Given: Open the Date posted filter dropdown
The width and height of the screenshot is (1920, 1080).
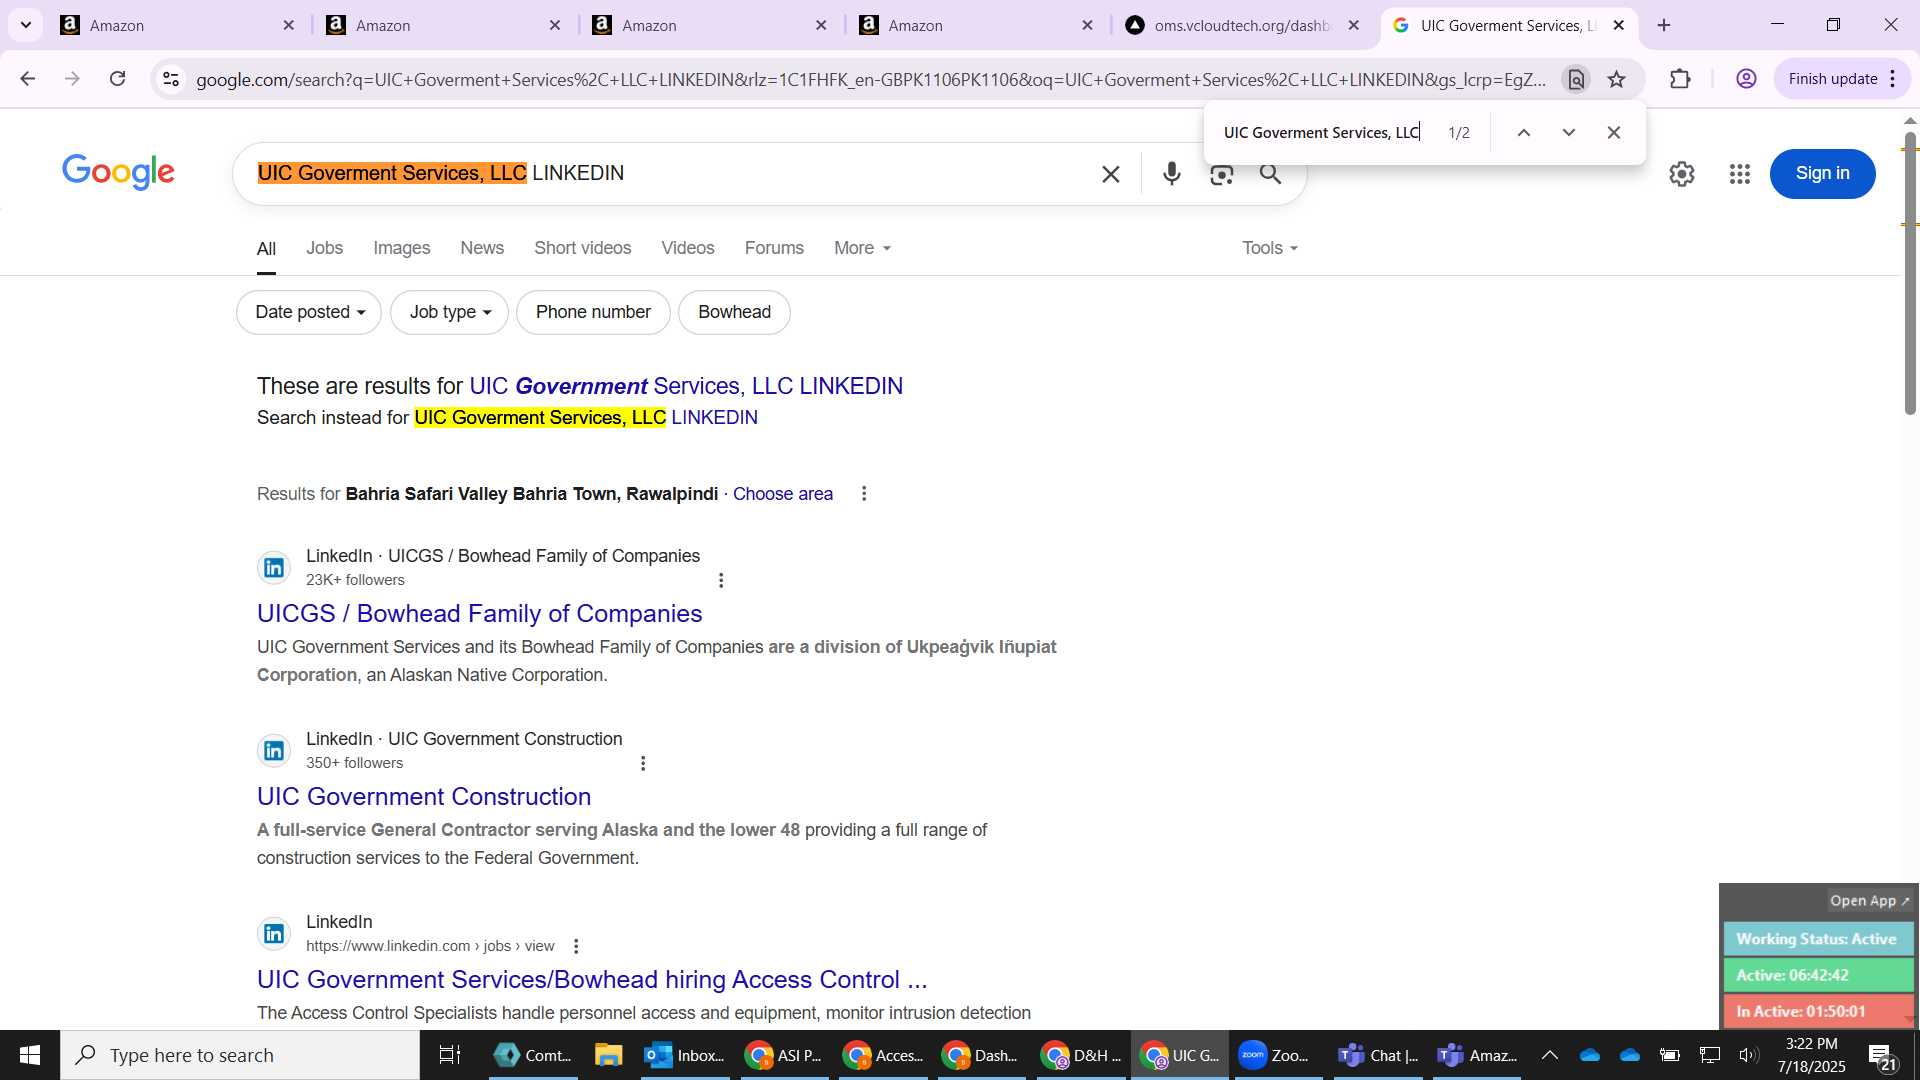Looking at the screenshot, I should 309,312.
